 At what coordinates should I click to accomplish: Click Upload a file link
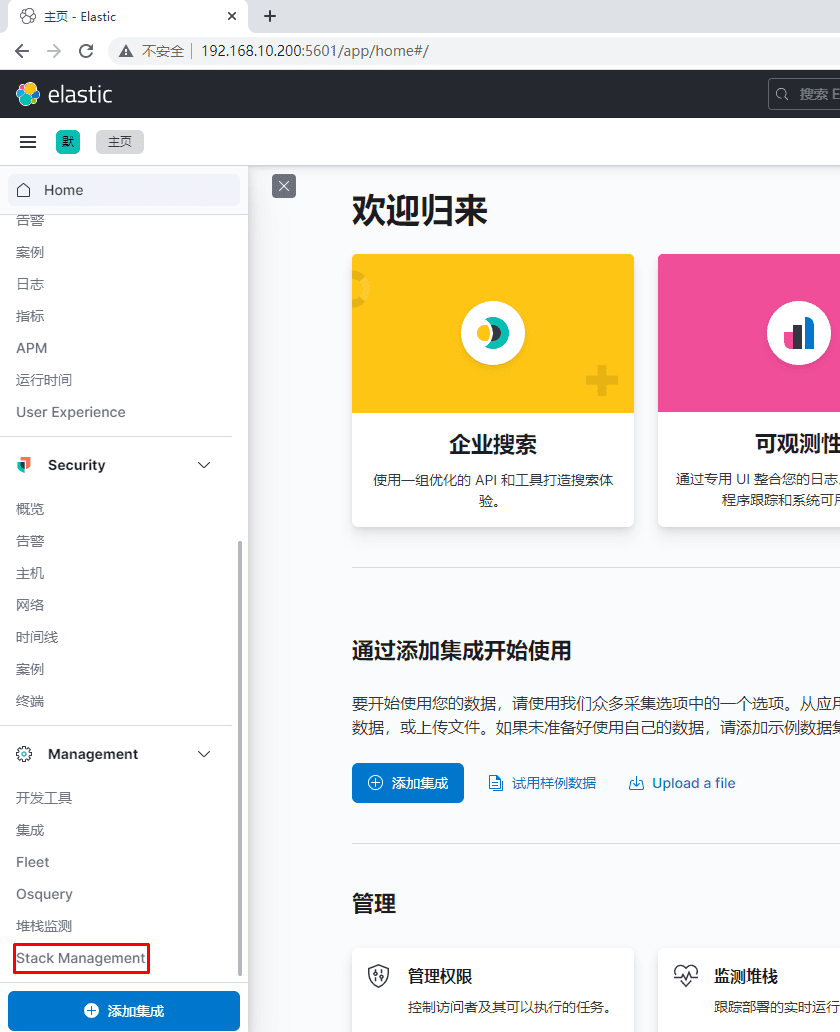click(694, 783)
